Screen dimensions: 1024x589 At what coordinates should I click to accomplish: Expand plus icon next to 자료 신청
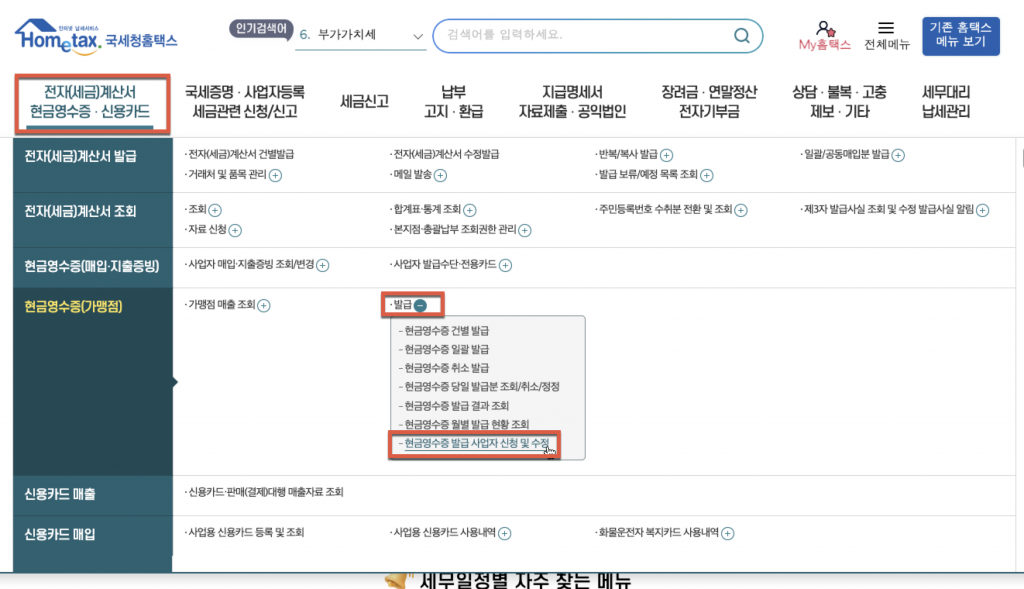click(235, 230)
